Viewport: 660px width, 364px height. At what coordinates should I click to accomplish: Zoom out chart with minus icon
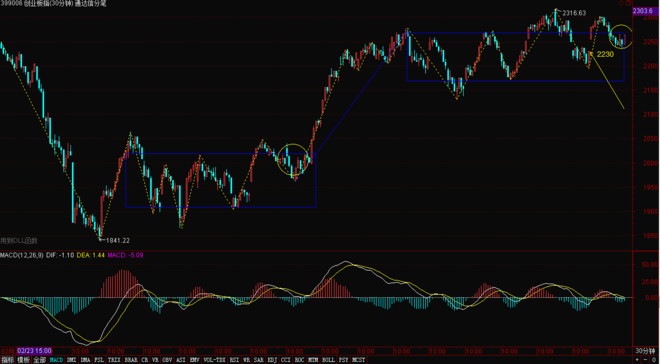pos(645,360)
